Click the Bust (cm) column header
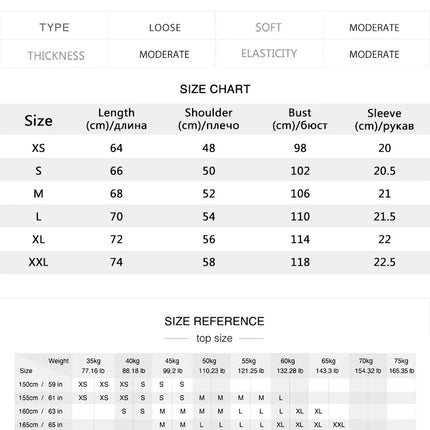Viewport: 430px width, 430px height. (300, 119)
